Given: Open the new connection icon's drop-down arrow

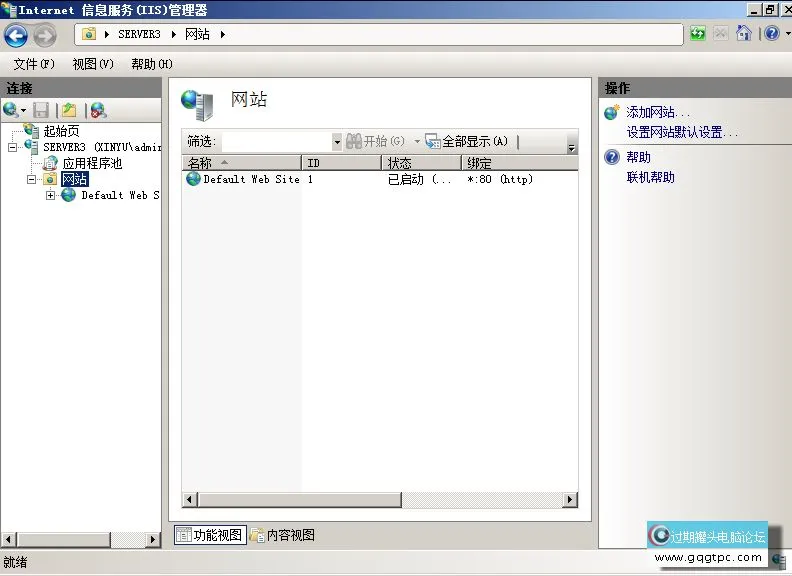Looking at the screenshot, I should pos(23,110).
